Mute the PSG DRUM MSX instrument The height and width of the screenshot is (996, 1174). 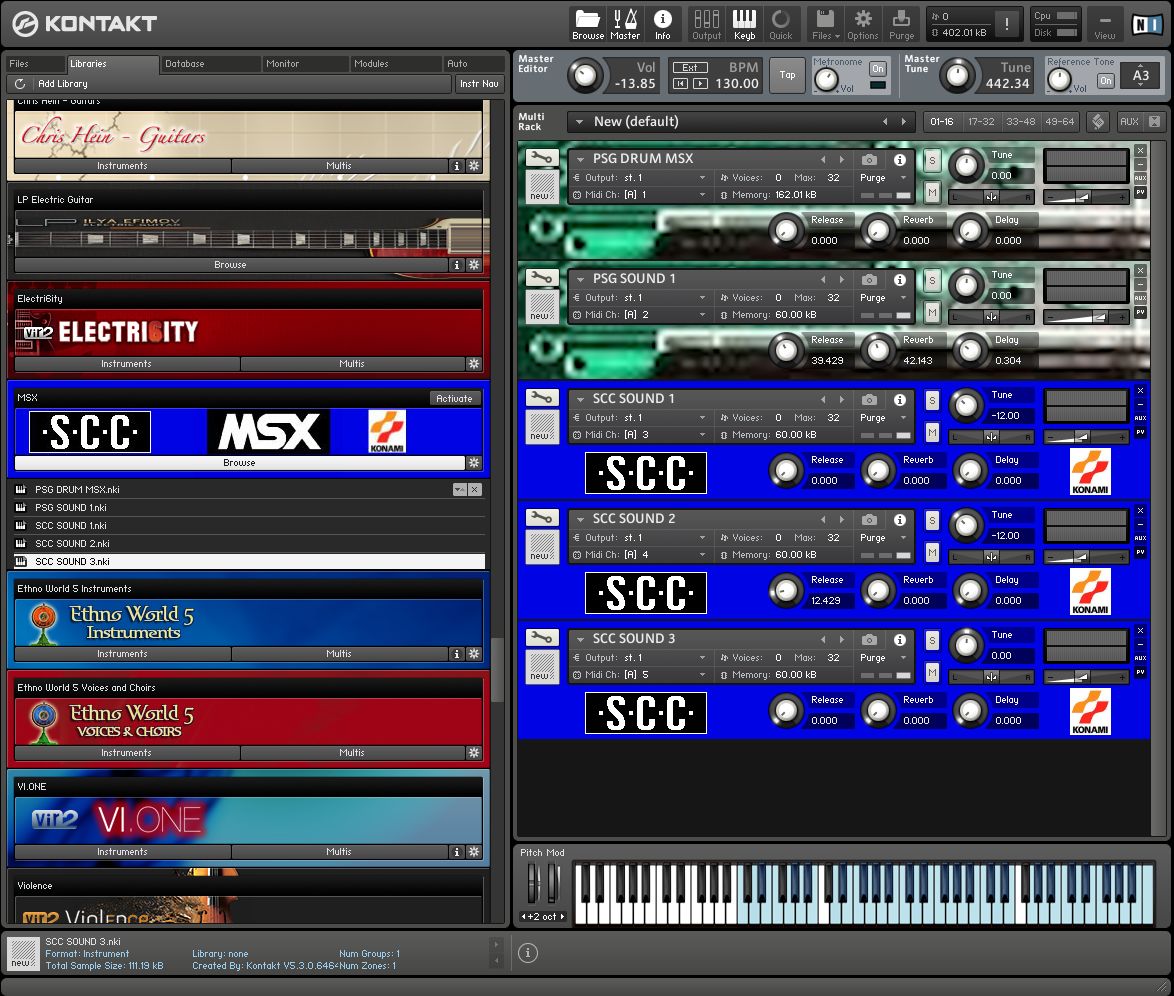[x=932, y=192]
